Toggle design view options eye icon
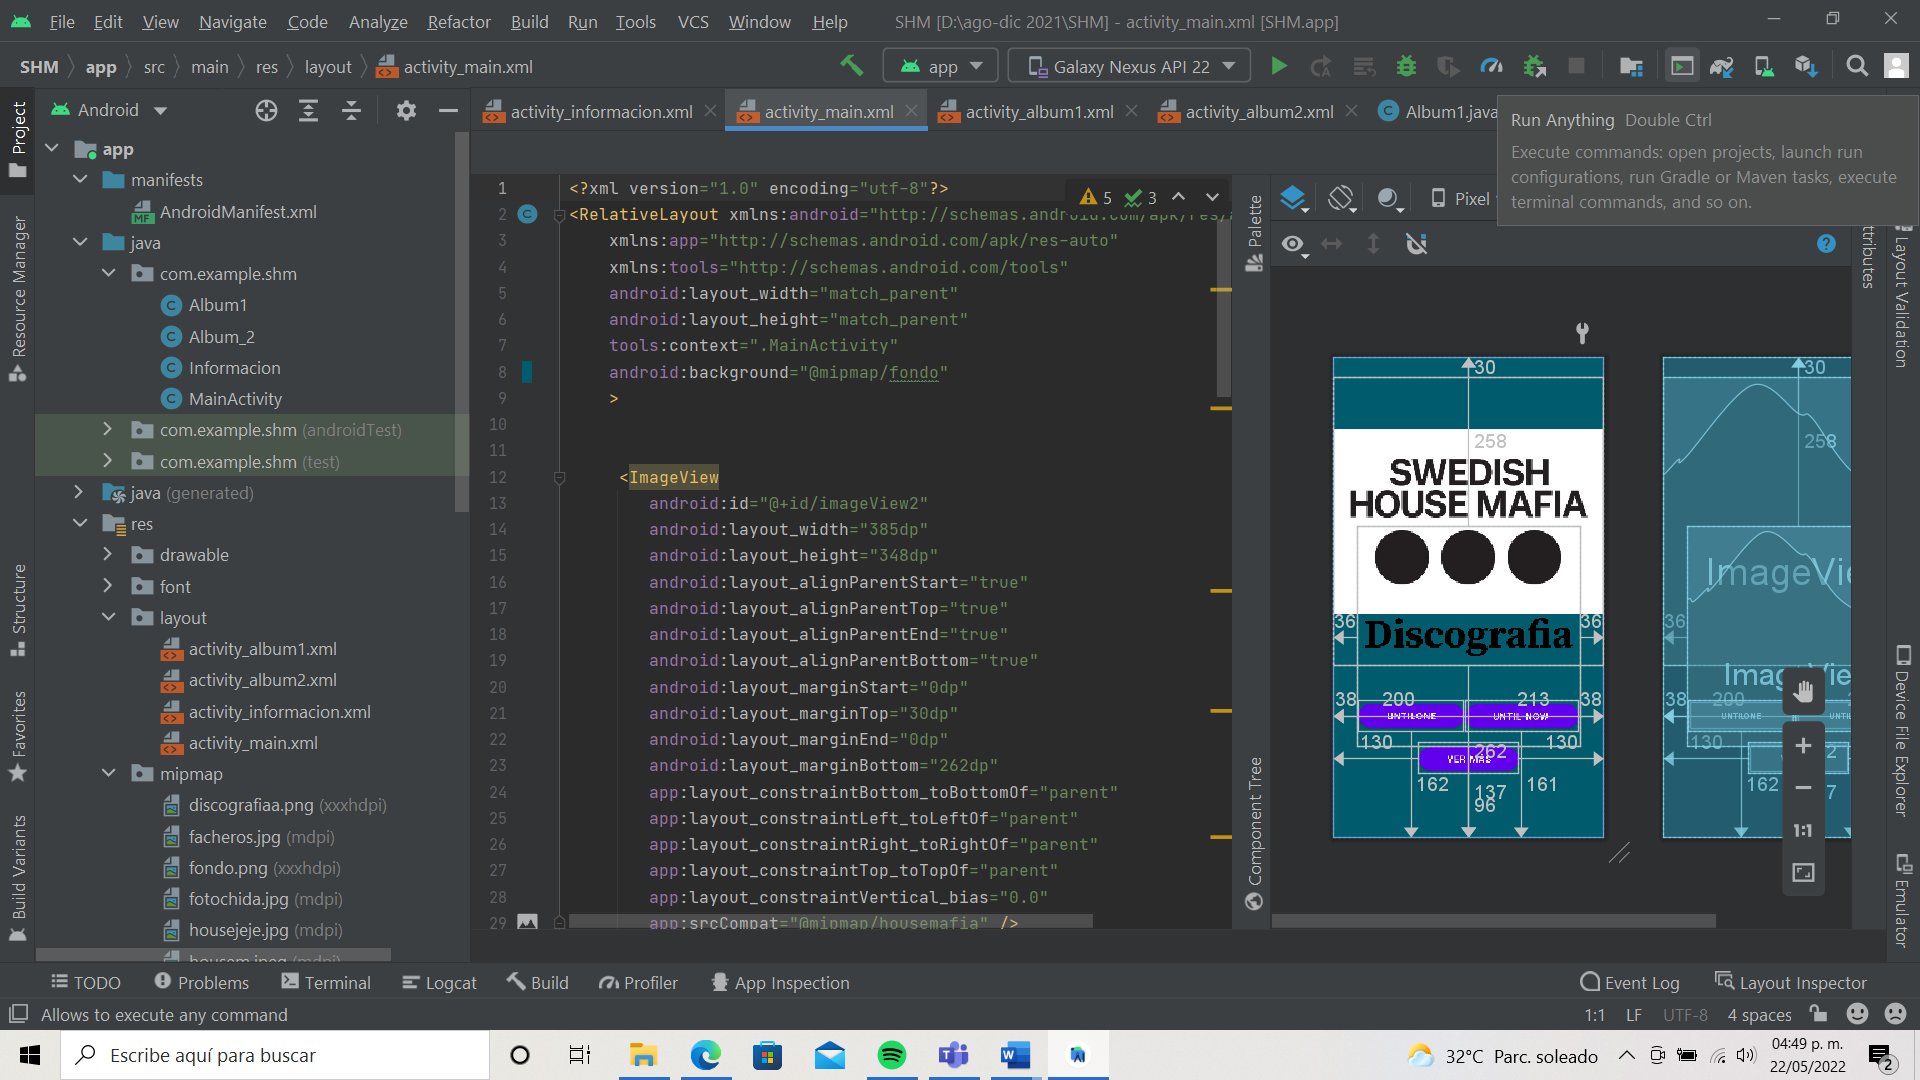The width and height of the screenshot is (1920, 1080). 1293,244
